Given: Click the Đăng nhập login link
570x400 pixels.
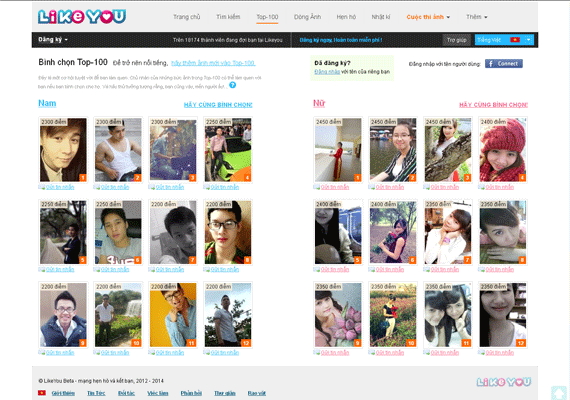Looking at the screenshot, I should pyautogui.click(x=327, y=72).
